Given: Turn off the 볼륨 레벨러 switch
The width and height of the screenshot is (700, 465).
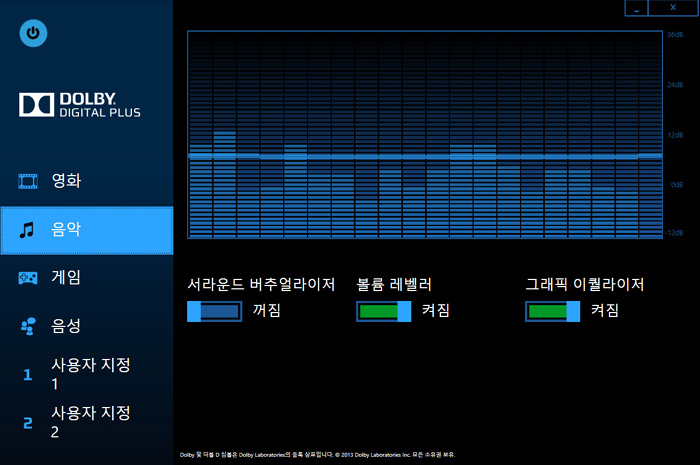Looking at the screenshot, I should click(x=383, y=311).
